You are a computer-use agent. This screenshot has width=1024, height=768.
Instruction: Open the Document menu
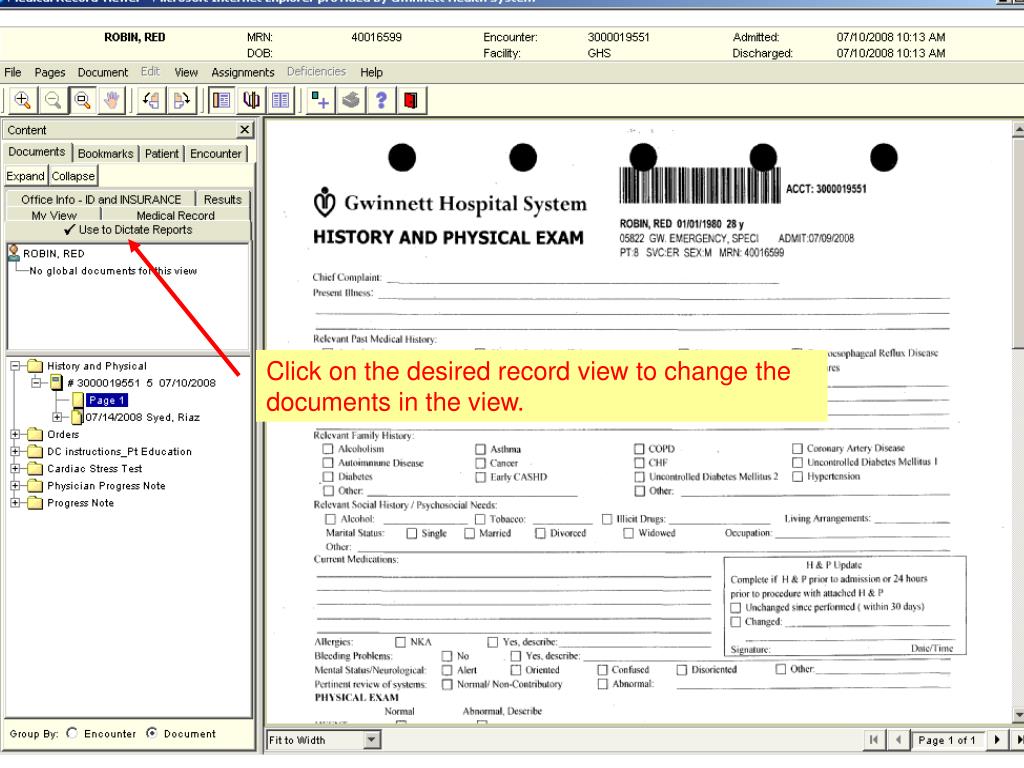coord(103,72)
